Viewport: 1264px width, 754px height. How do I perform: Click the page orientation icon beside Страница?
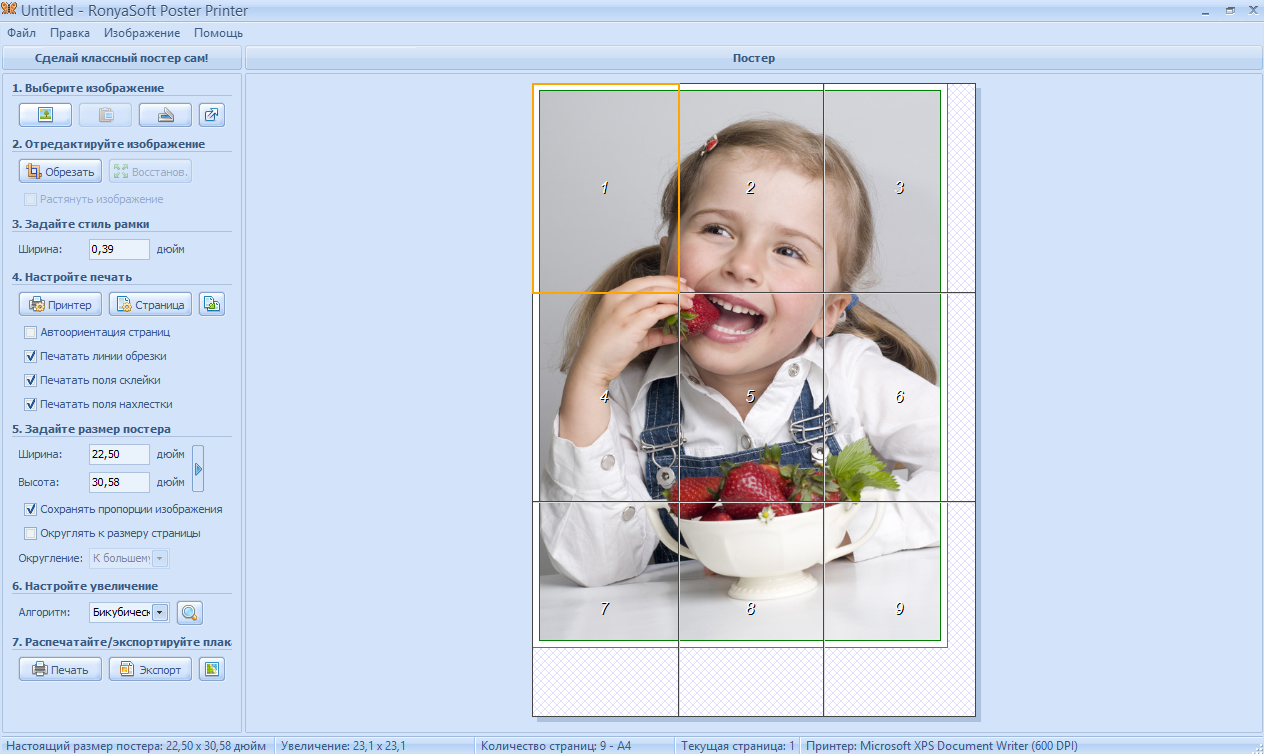tap(212, 304)
